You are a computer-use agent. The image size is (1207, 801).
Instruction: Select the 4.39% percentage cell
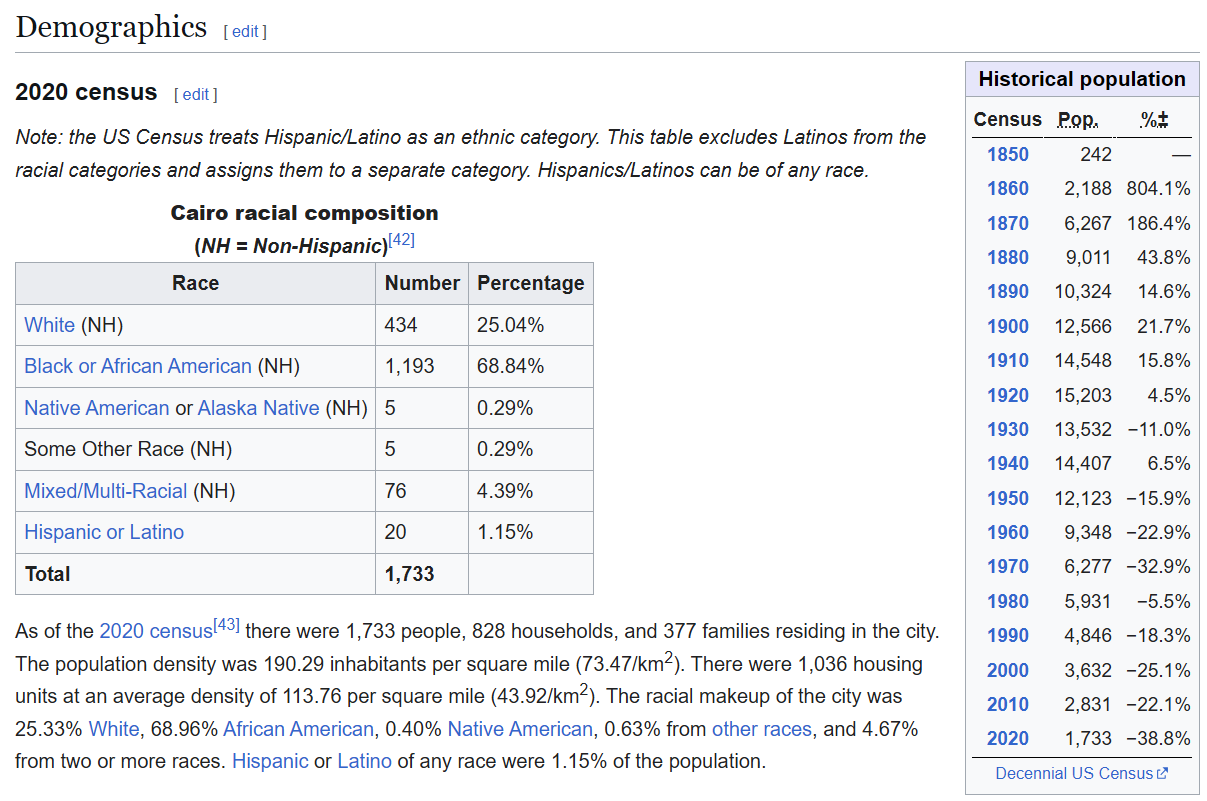pos(531,491)
